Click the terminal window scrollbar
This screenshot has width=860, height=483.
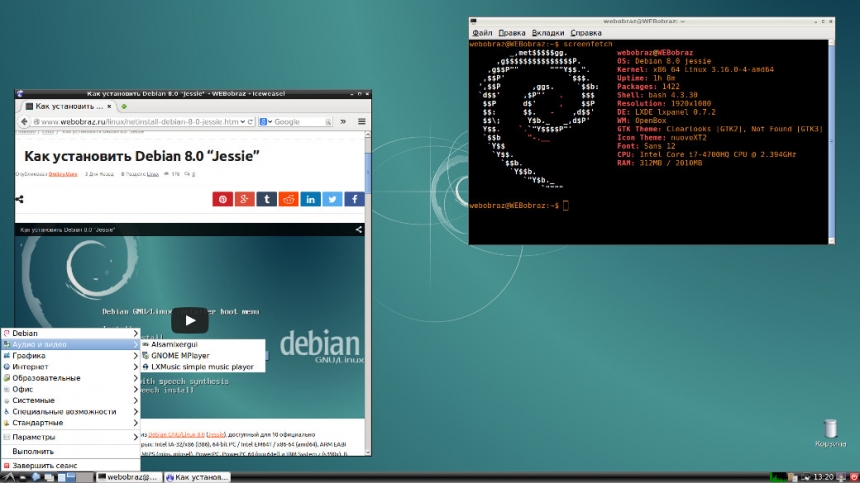831,141
